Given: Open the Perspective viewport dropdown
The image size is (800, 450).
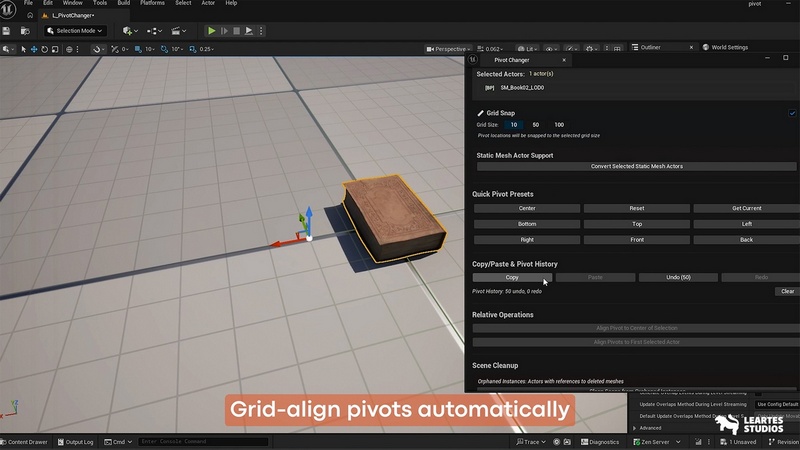Looking at the screenshot, I should (x=450, y=49).
